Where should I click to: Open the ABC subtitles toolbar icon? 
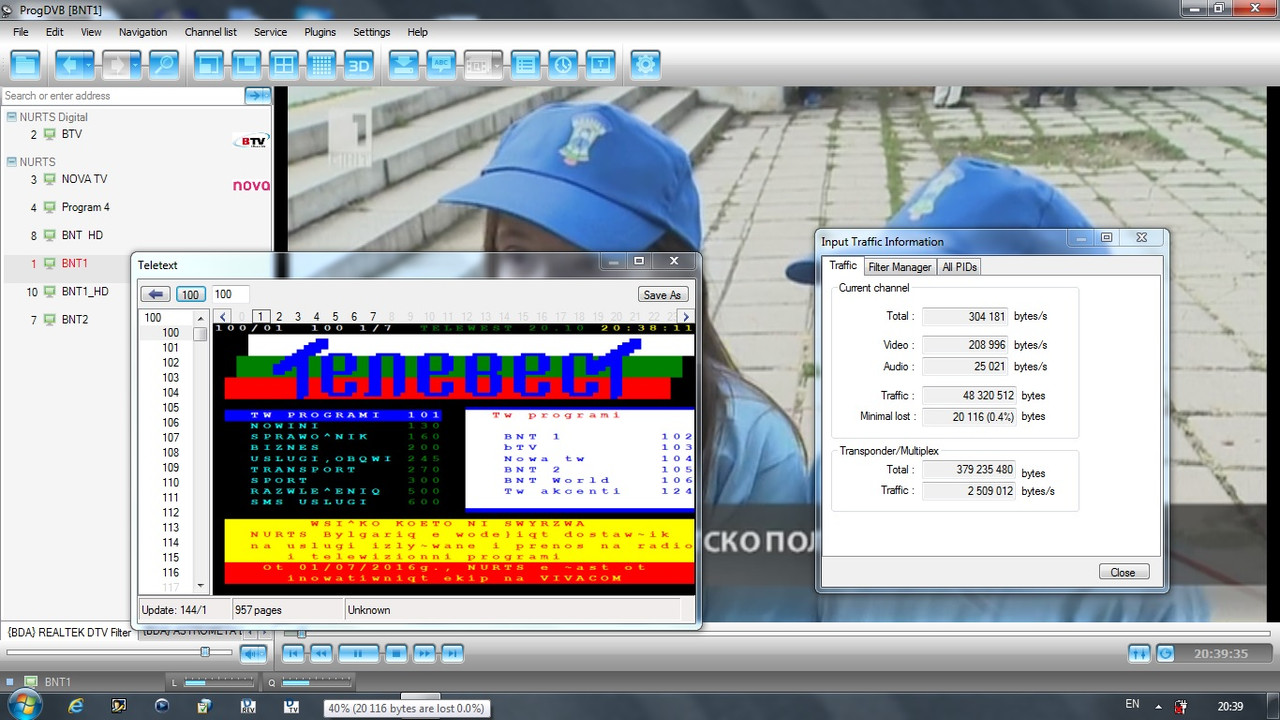tap(441, 66)
